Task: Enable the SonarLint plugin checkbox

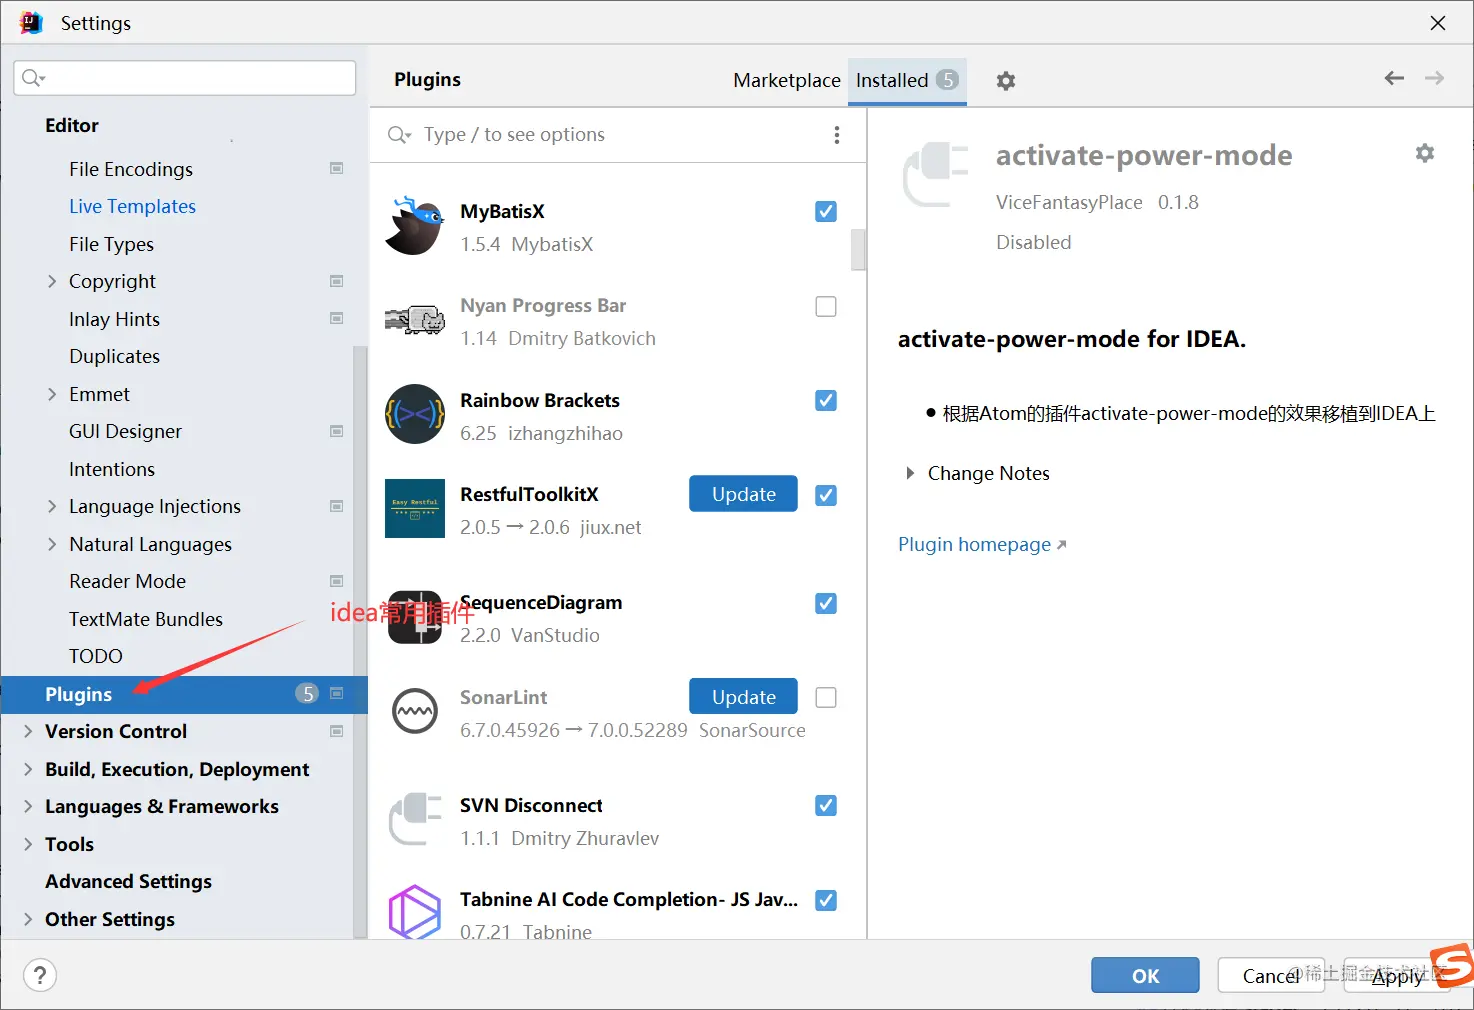Action: click(826, 697)
